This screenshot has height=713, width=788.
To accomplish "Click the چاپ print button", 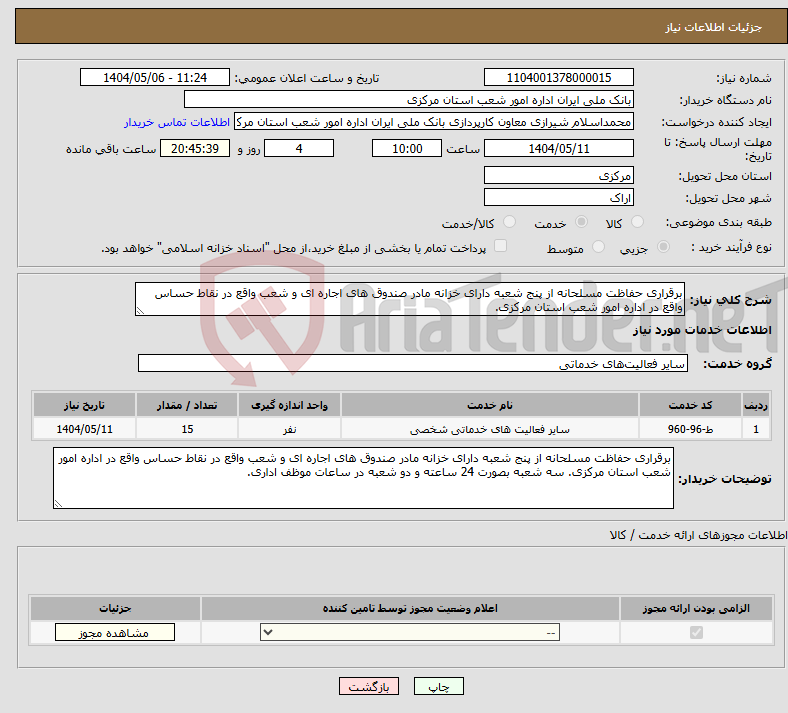I will click(439, 686).
